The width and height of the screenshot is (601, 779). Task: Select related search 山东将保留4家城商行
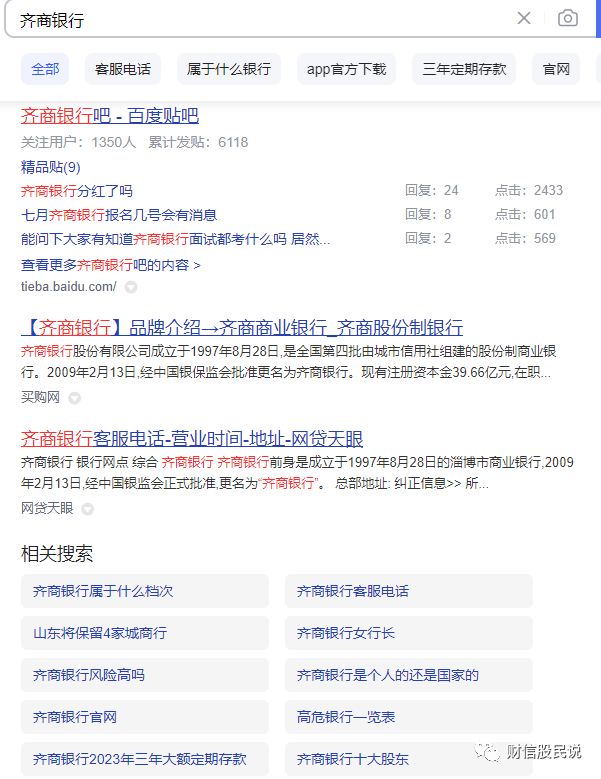click(145, 633)
